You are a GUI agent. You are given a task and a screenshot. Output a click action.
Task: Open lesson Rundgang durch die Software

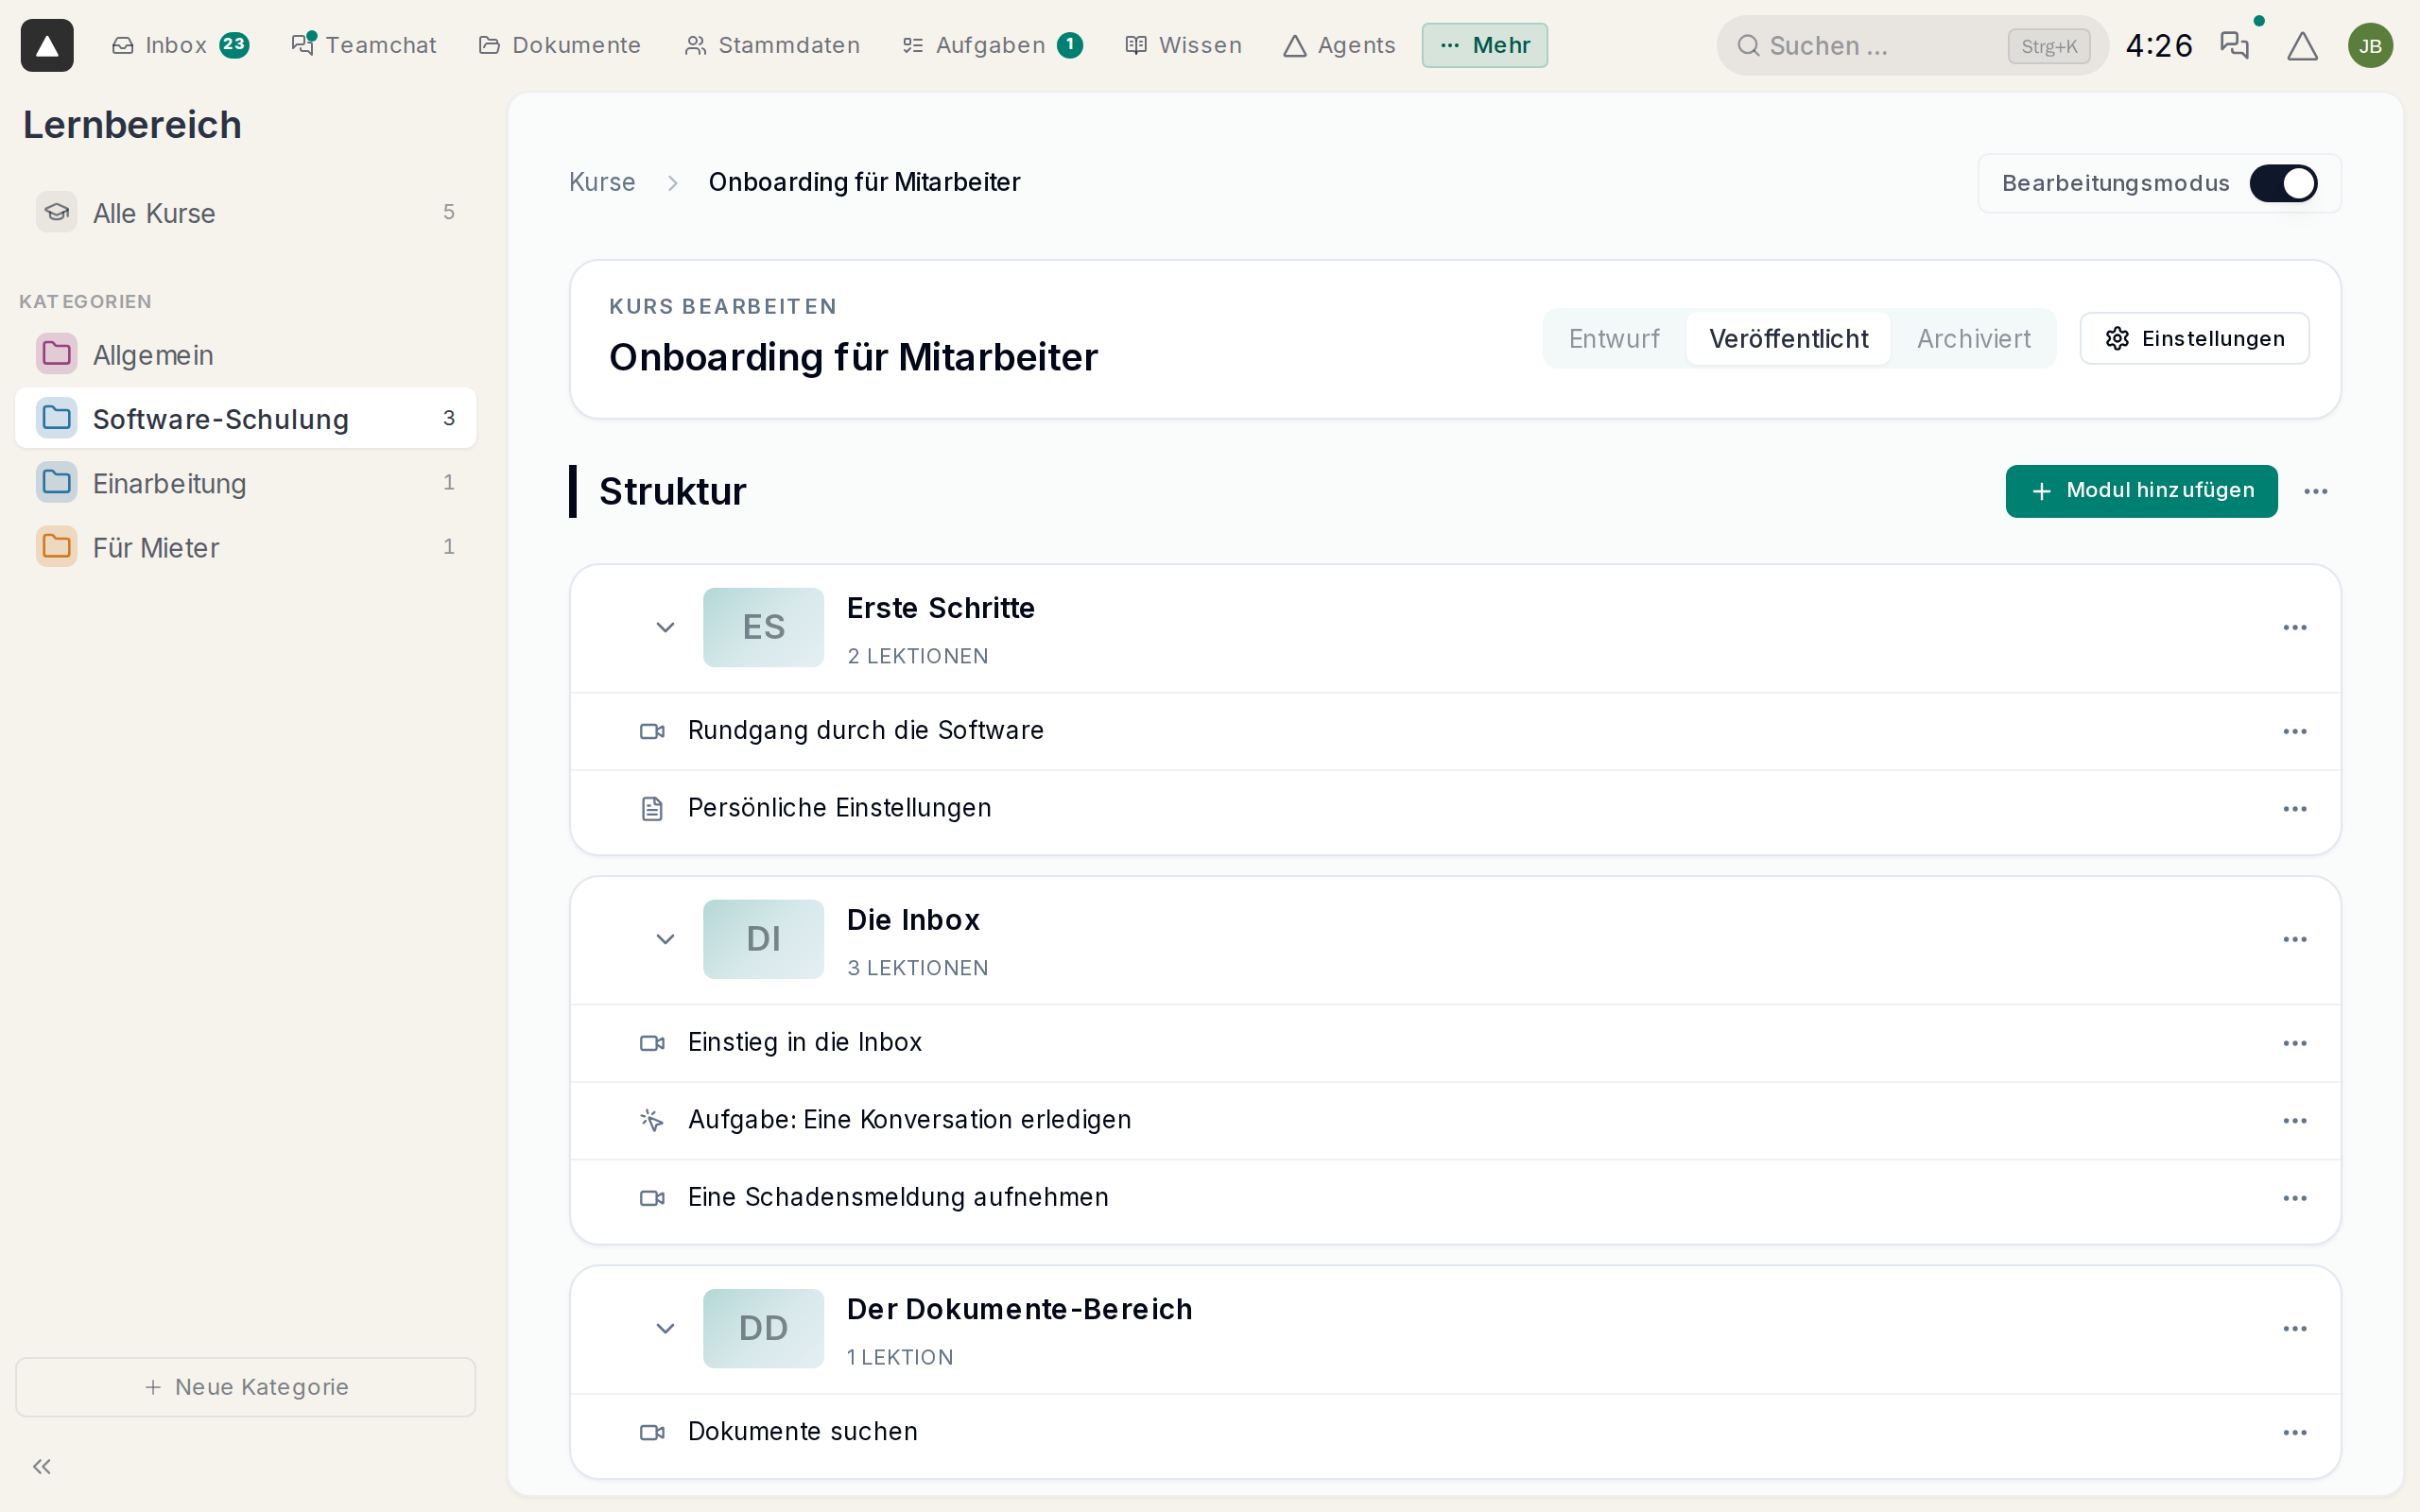click(866, 731)
